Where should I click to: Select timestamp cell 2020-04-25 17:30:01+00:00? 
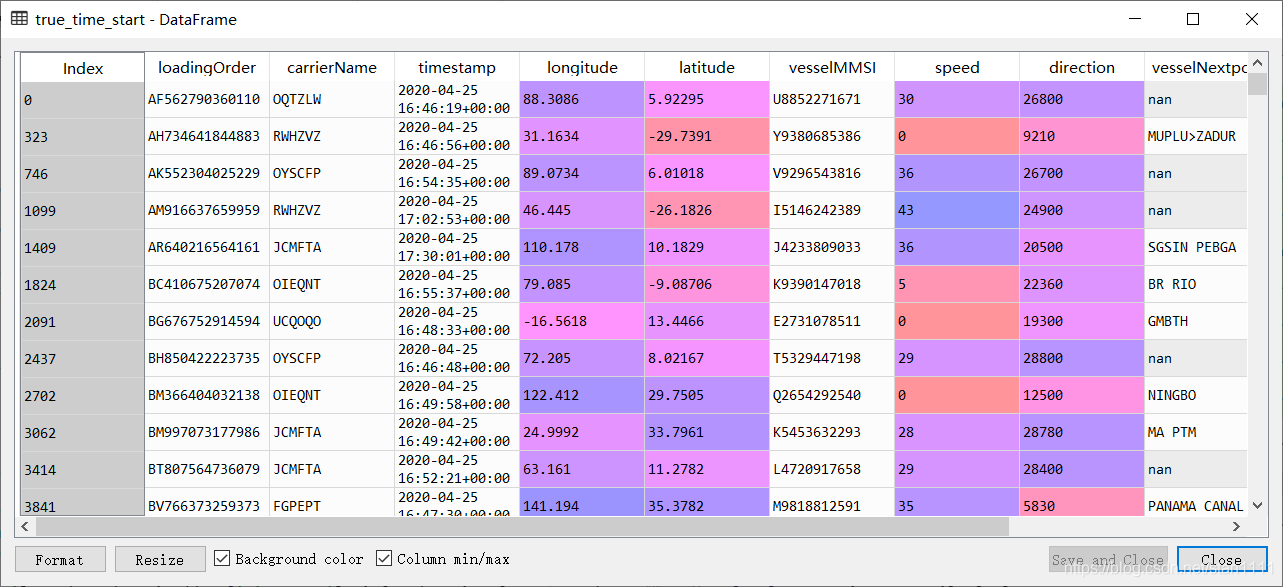457,247
